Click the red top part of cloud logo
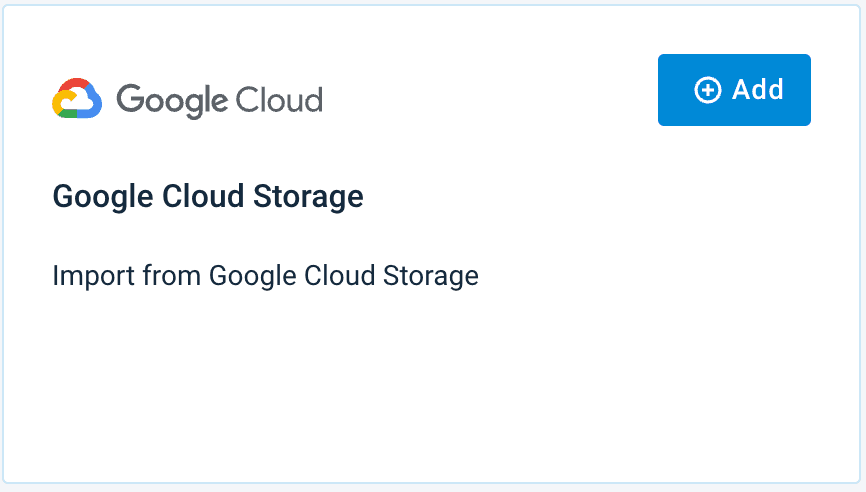The image size is (866, 492). [74, 85]
